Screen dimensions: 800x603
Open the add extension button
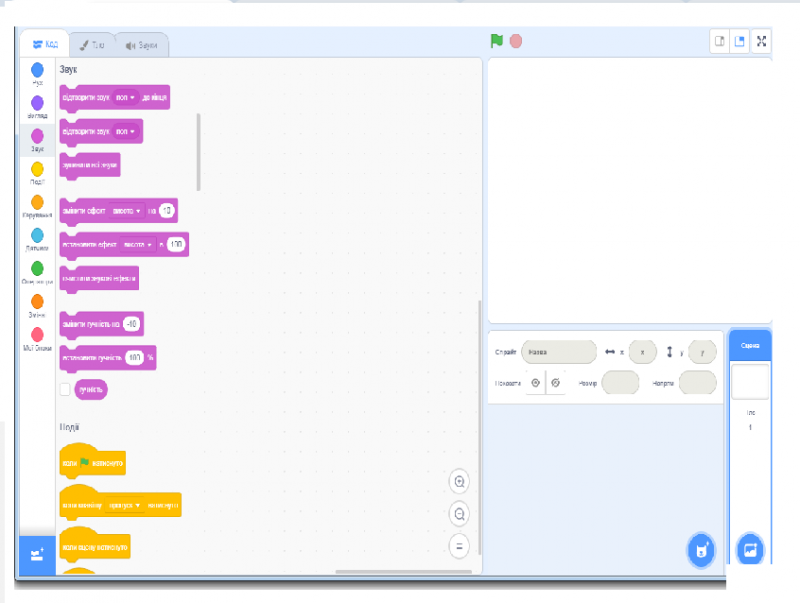coord(37,555)
